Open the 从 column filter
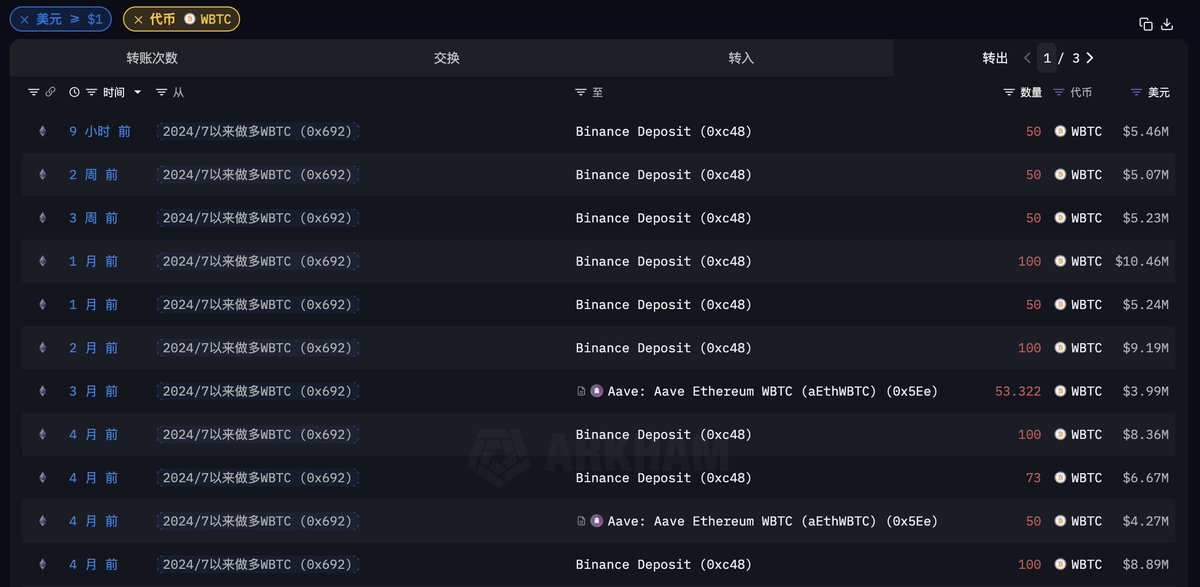Viewport: 1200px width, 587px height. tap(162, 92)
